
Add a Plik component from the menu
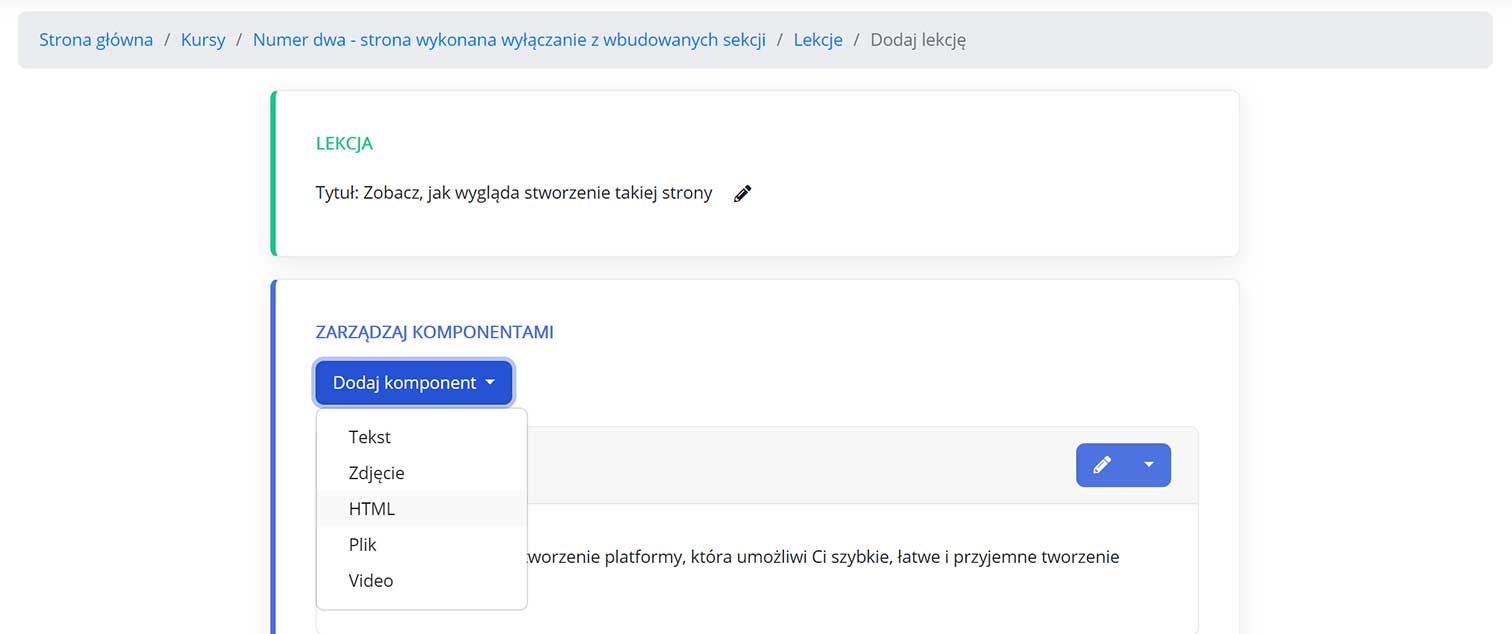click(362, 545)
